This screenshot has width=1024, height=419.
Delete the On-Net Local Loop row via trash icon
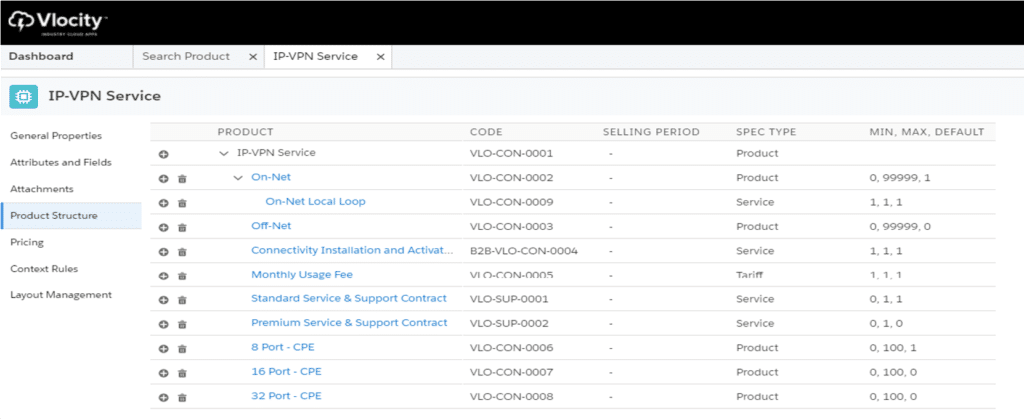point(182,203)
